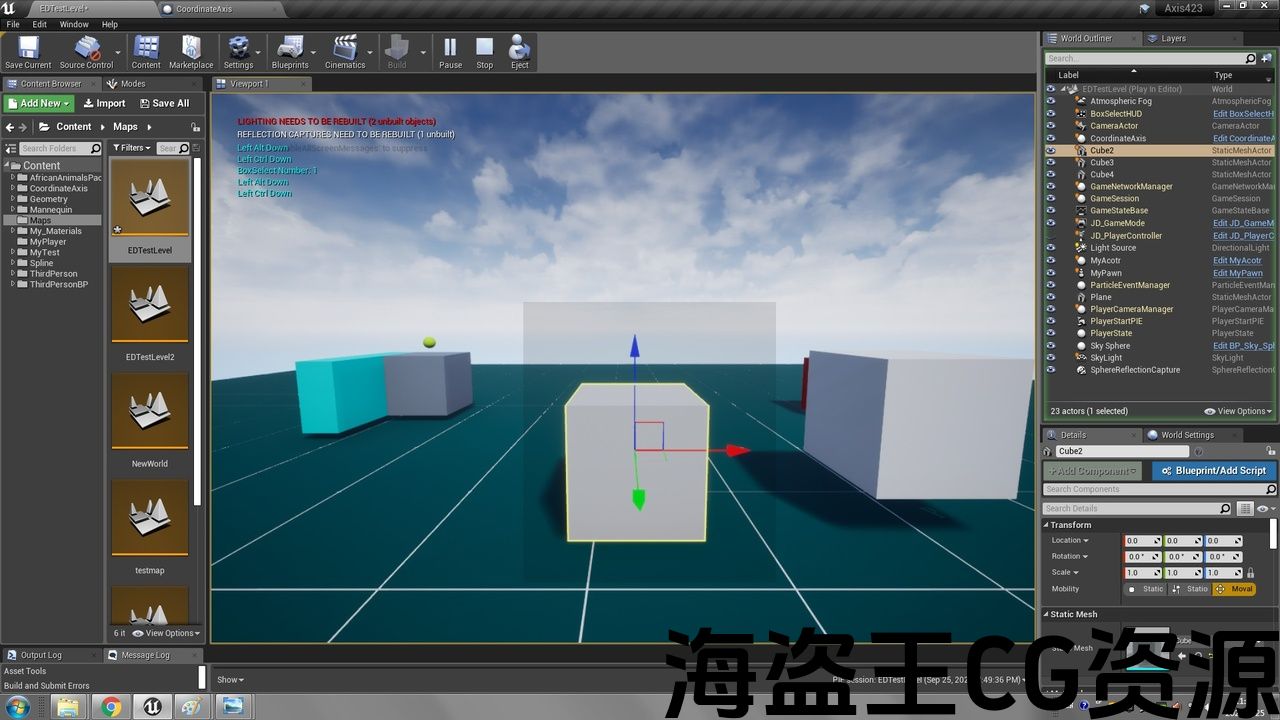The height and width of the screenshot is (720, 1280).
Task: Hide the Light Source actor via eye icon
Action: click(1050, 248)
